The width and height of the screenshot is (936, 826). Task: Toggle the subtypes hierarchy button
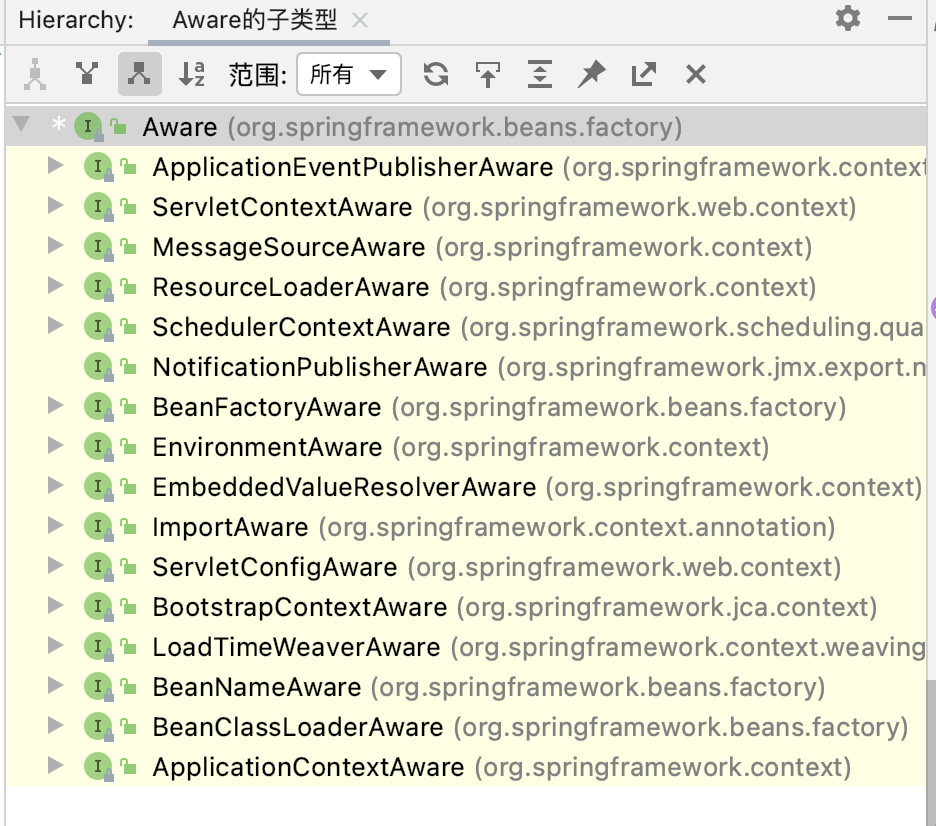click(x=140, y=75)
